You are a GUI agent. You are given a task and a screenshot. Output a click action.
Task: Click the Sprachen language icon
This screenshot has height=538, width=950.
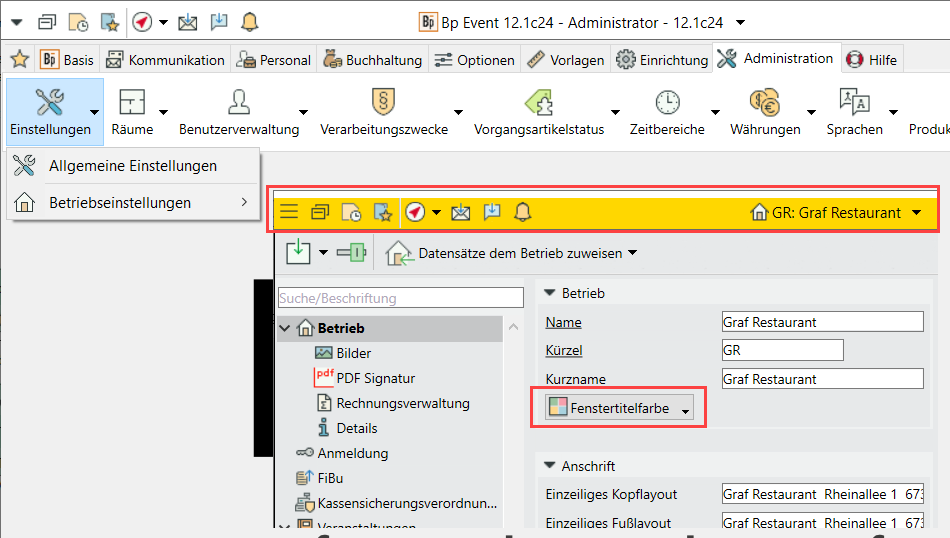[854, 102]
